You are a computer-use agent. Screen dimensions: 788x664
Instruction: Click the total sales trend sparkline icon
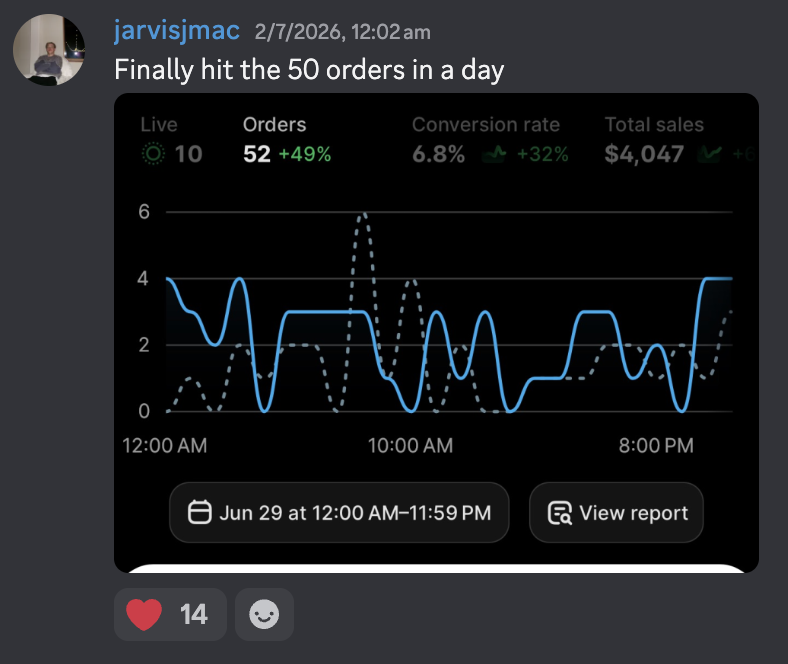710,154
